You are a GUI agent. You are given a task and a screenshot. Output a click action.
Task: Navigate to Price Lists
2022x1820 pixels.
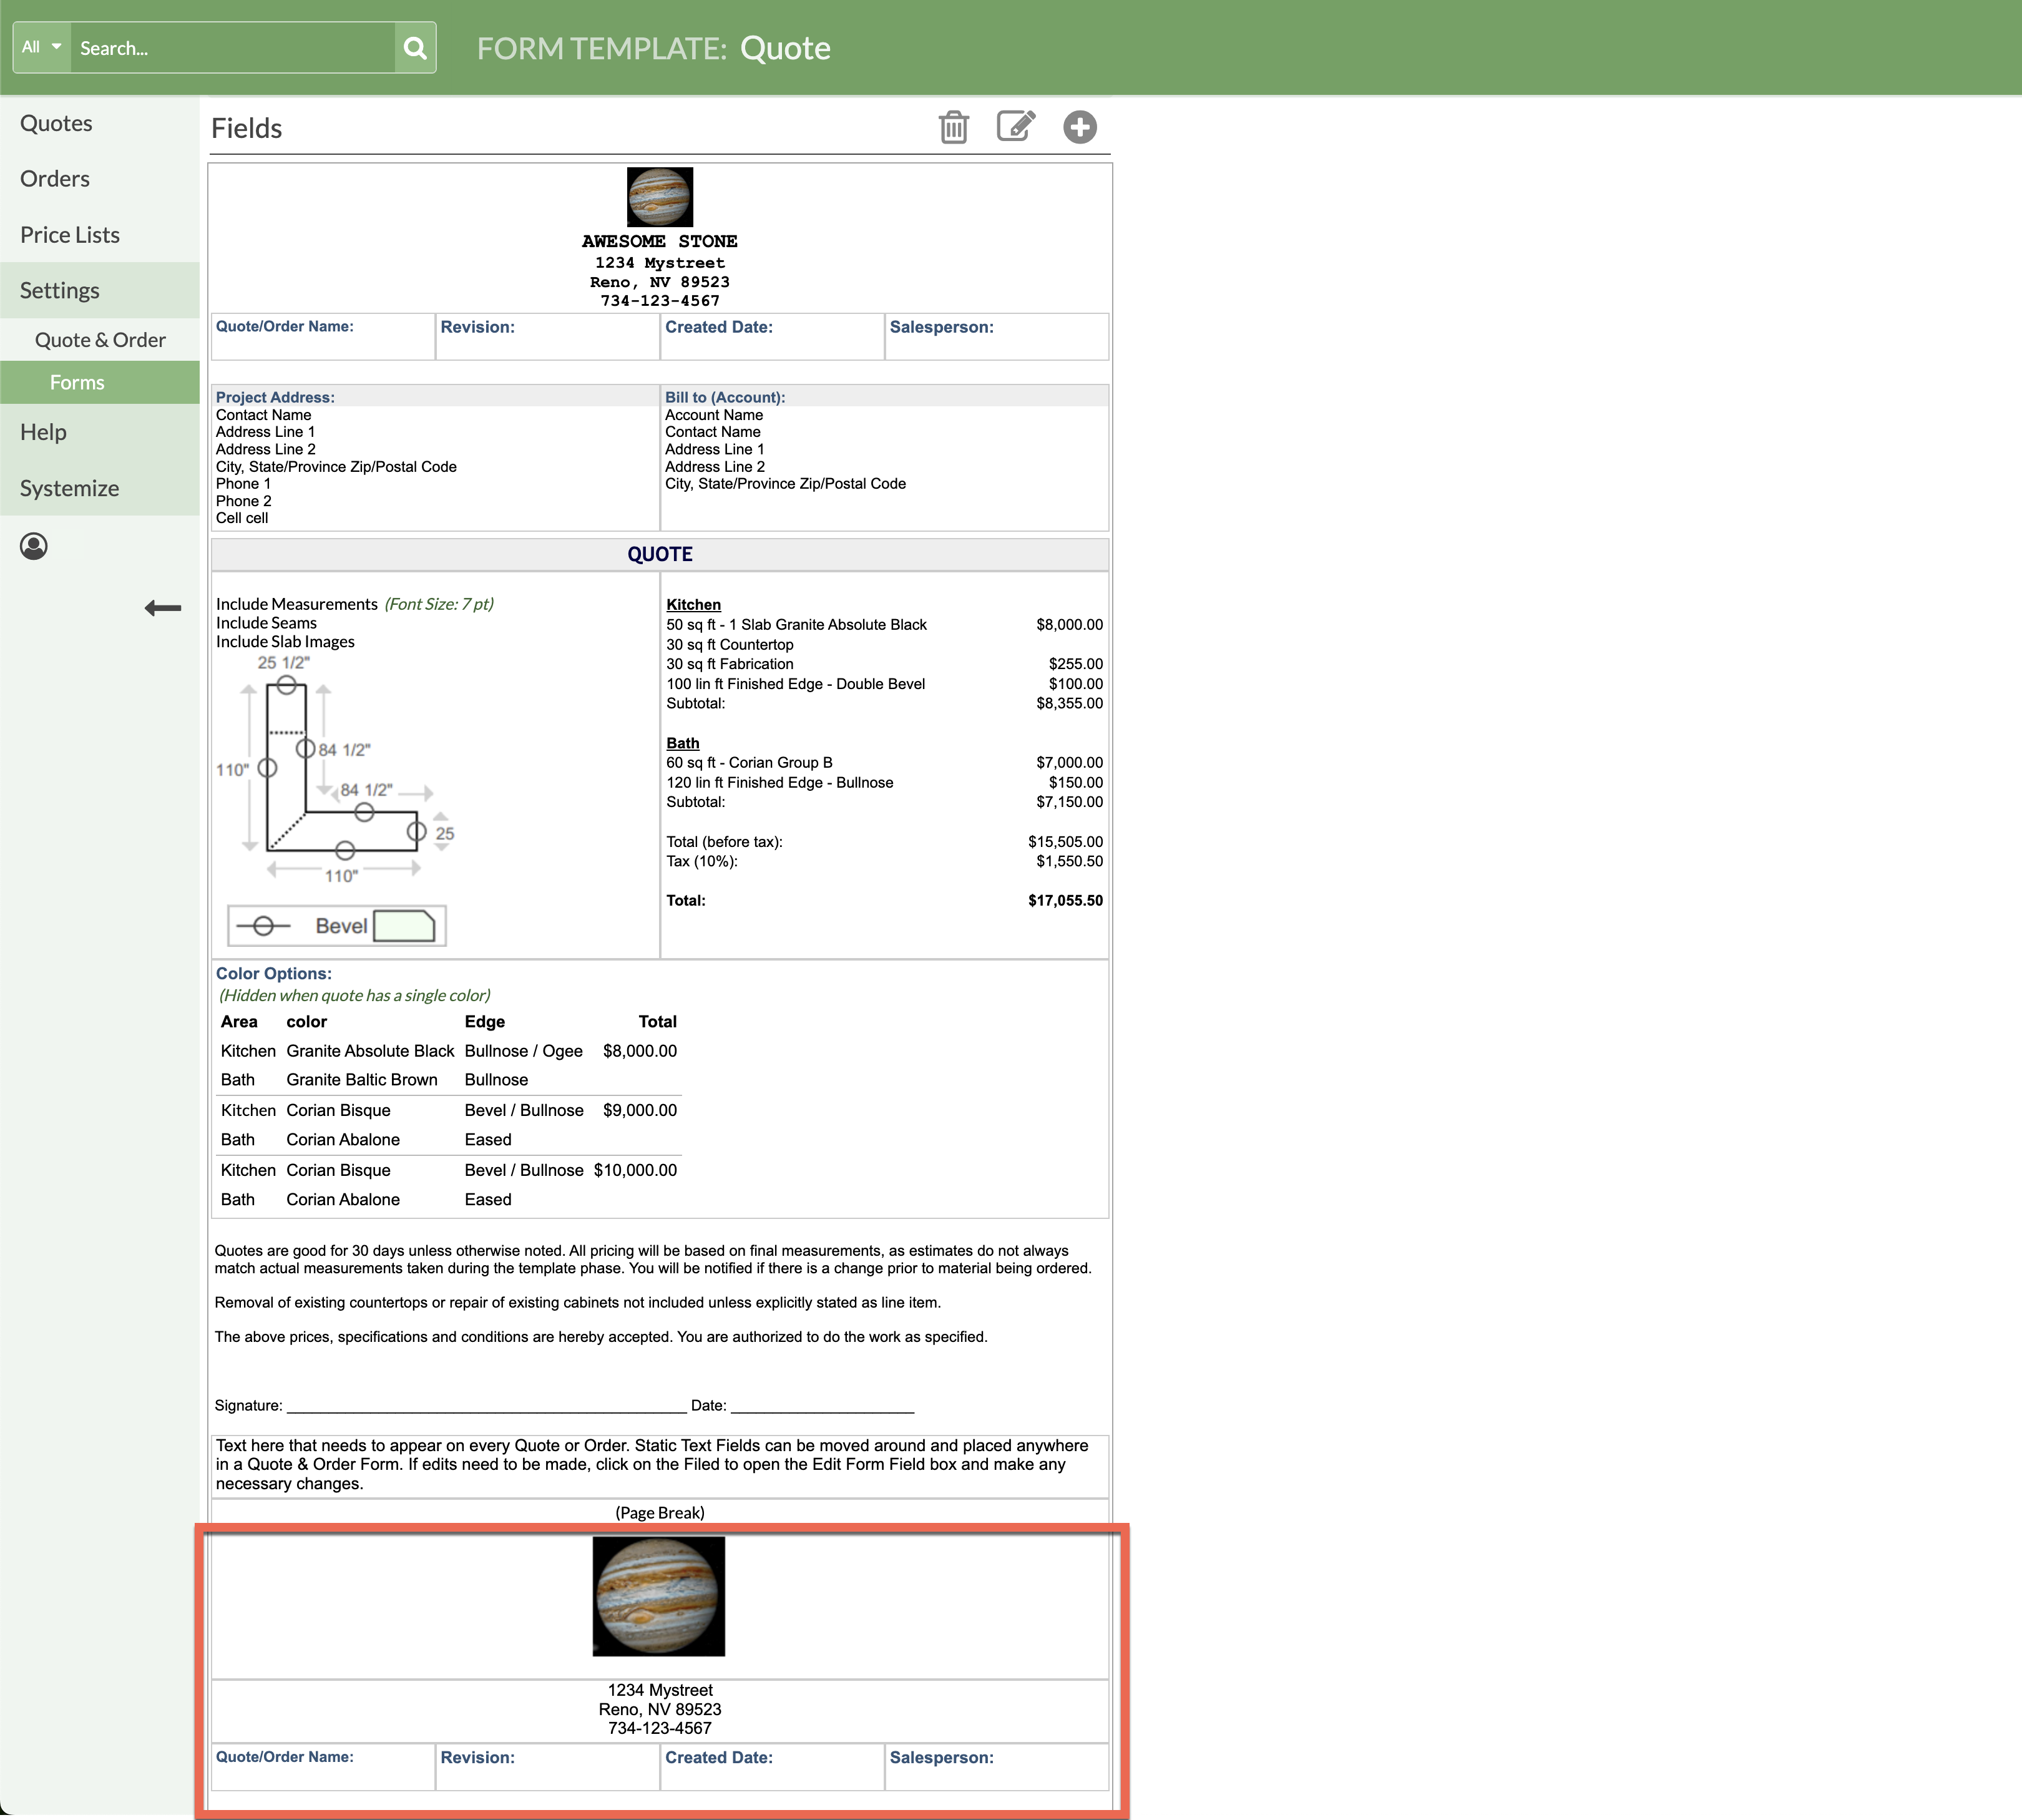click(x=69, y=234)
